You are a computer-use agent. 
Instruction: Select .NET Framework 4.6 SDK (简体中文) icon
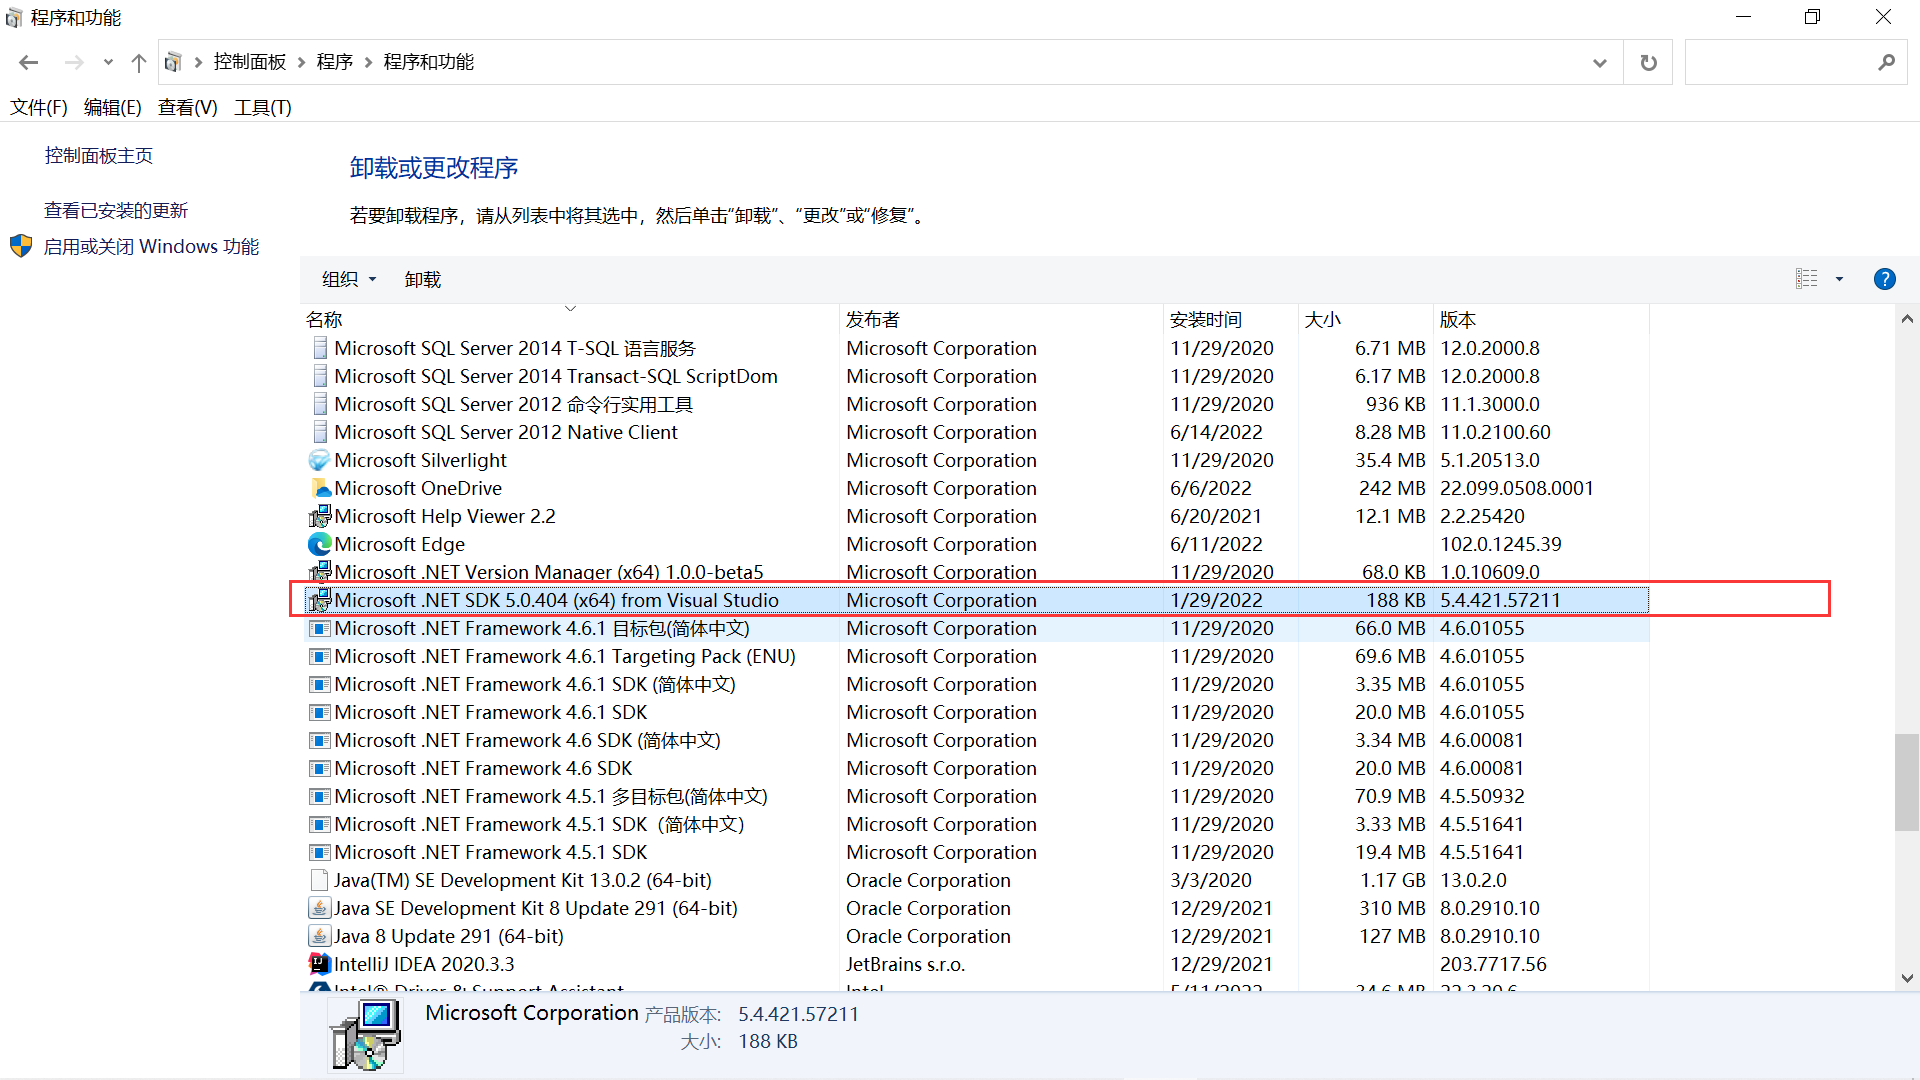tap(319, 740)
